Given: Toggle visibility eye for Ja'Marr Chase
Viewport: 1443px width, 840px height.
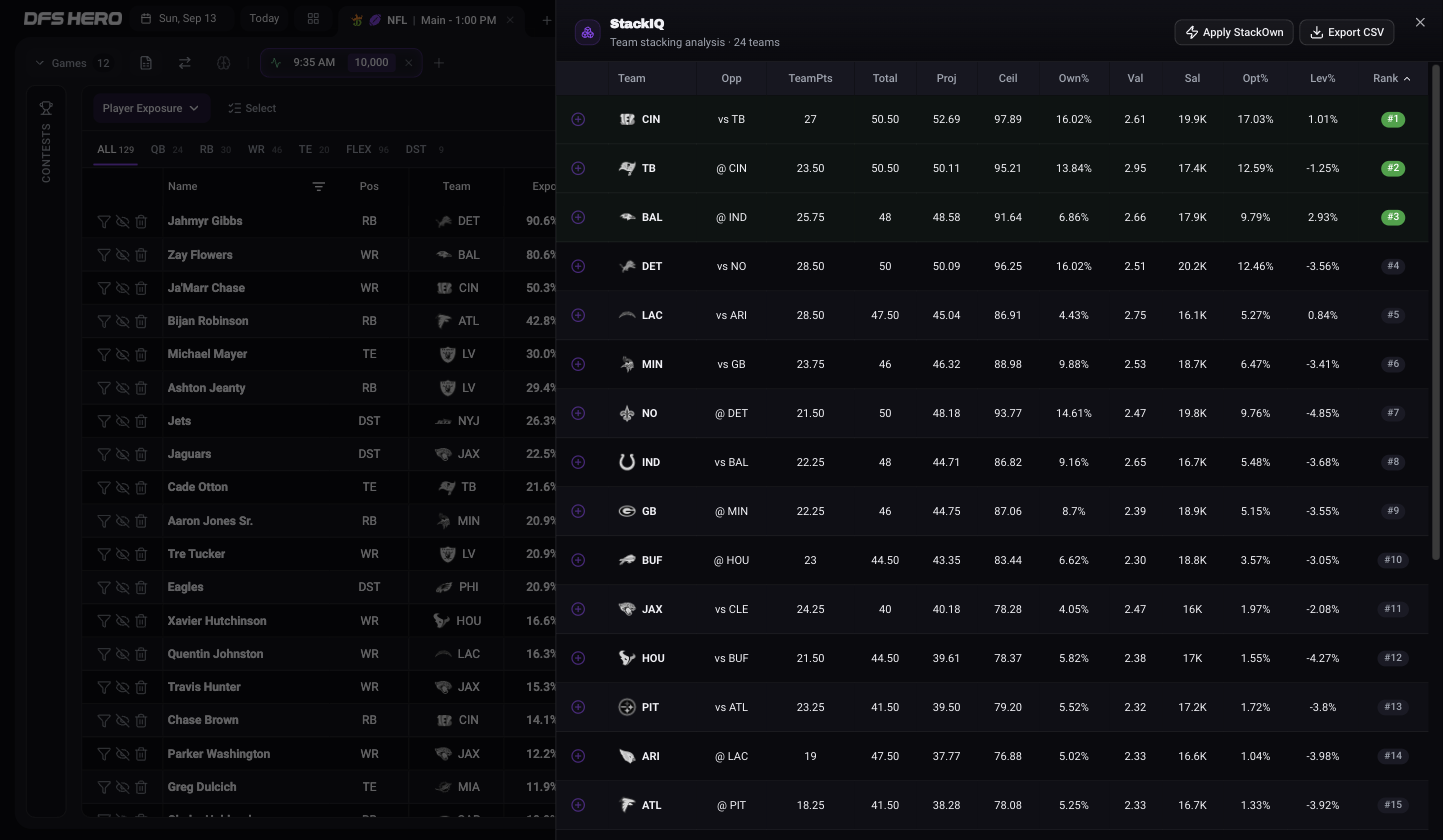Looking at the screenshot, I should (122, 288).
